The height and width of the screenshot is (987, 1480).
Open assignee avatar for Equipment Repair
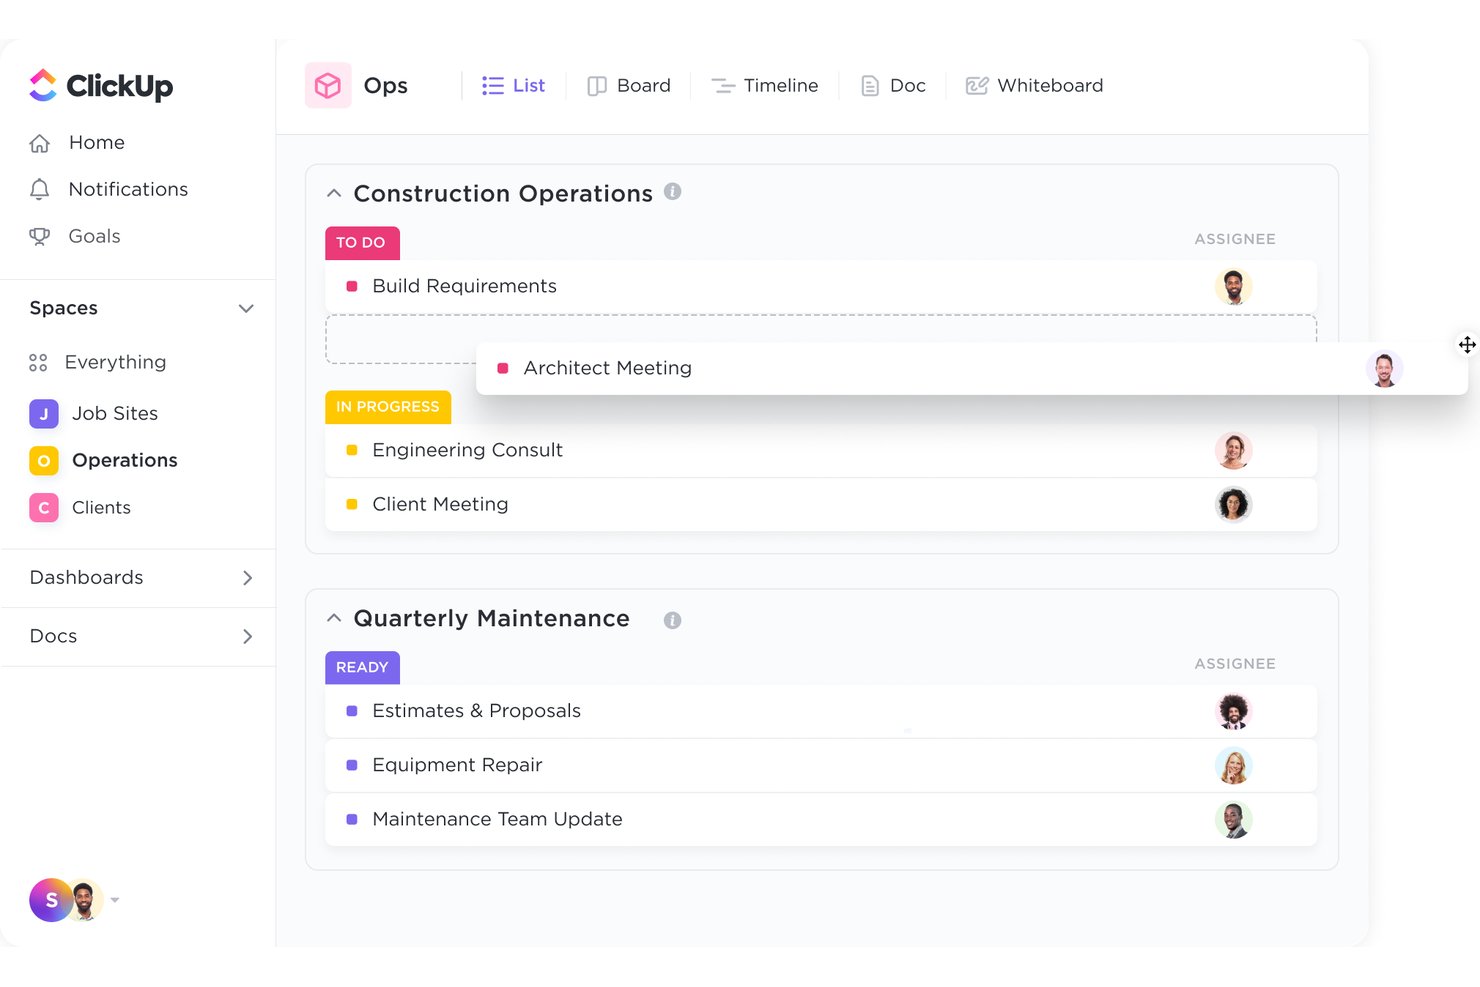click(x=1234, y=766)
